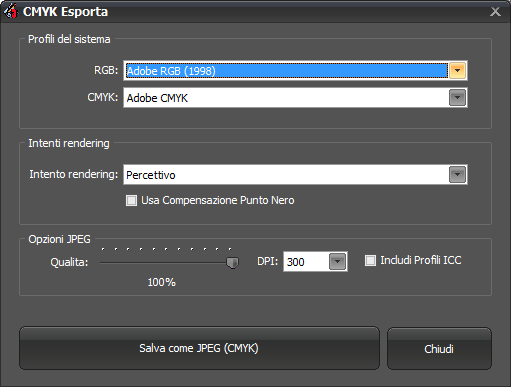Screen dimensions: 511x387
Task: Click the Percettivo combo box field
Action: [295, 175]
